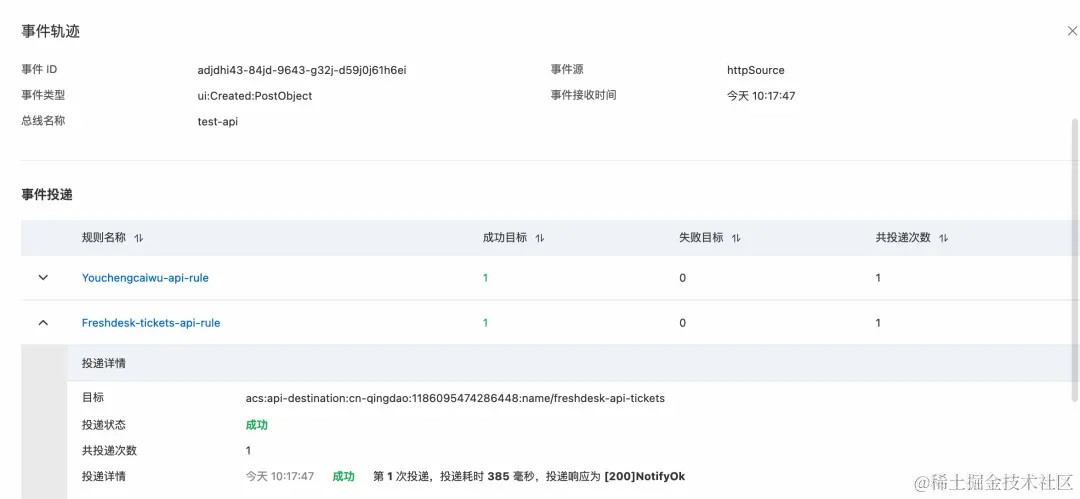Select event type ui:Created:PostObject
This screenshot has height=499, width=1080.
coord(255,96)
